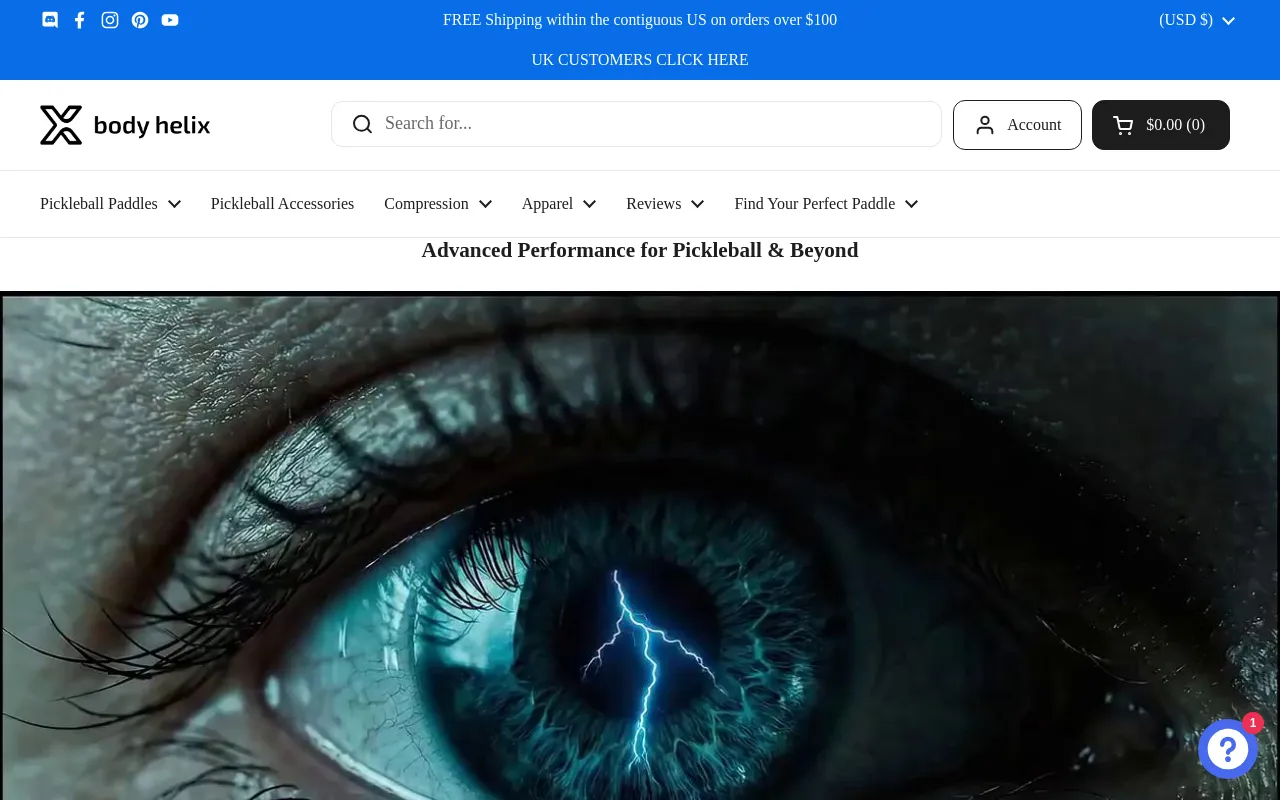Click the lightning eye hero banner
The image size is (1280, 800).
click(640, 546)
